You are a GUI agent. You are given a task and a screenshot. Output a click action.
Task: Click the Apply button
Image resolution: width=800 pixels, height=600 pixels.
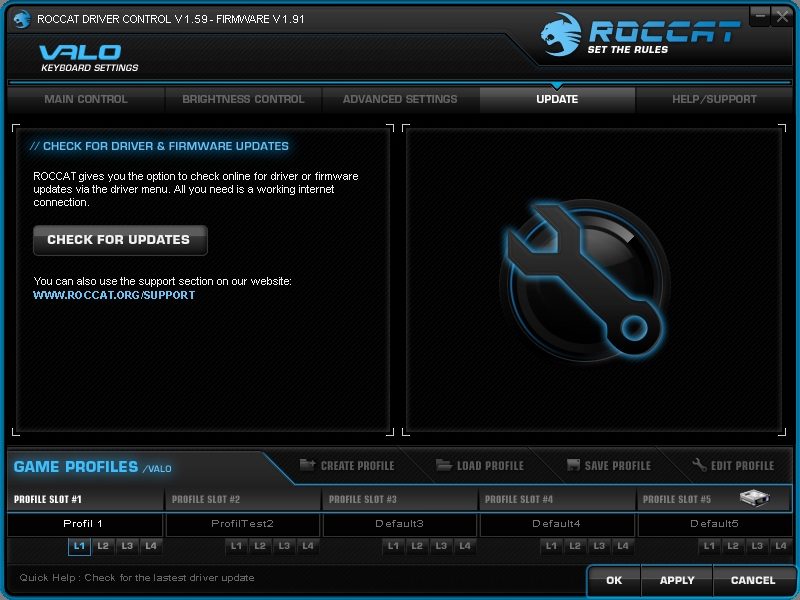(677, 580)
